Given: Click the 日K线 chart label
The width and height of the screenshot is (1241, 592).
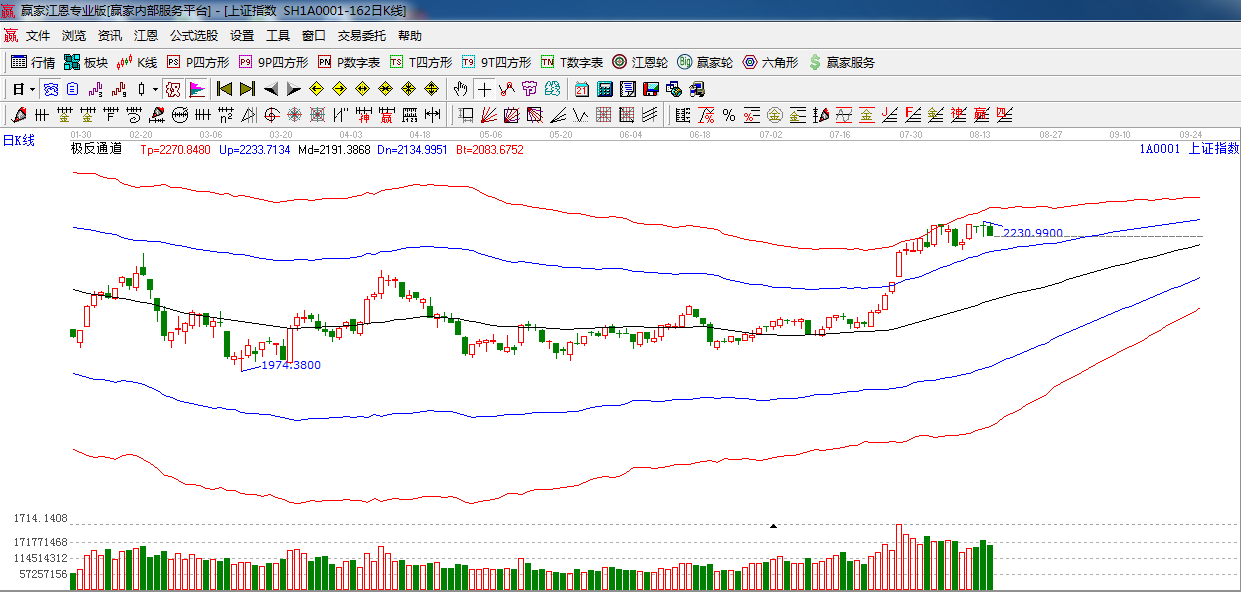Looking at the screenshot, I should coord(18,141).
